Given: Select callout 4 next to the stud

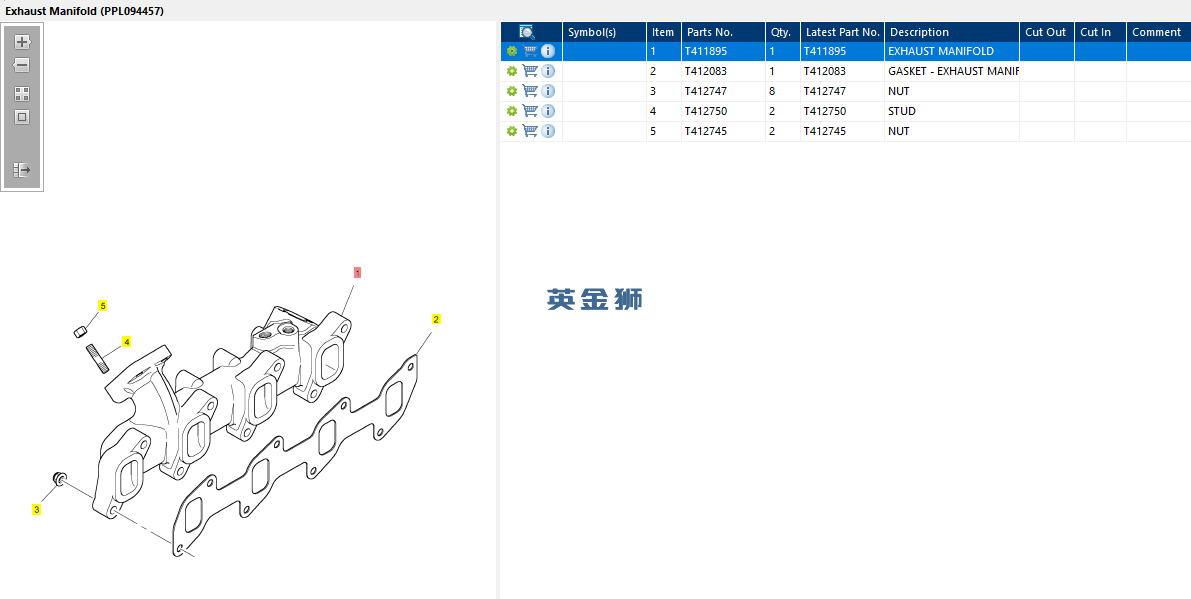Looking at the screenshot, I should click(127, 342).
